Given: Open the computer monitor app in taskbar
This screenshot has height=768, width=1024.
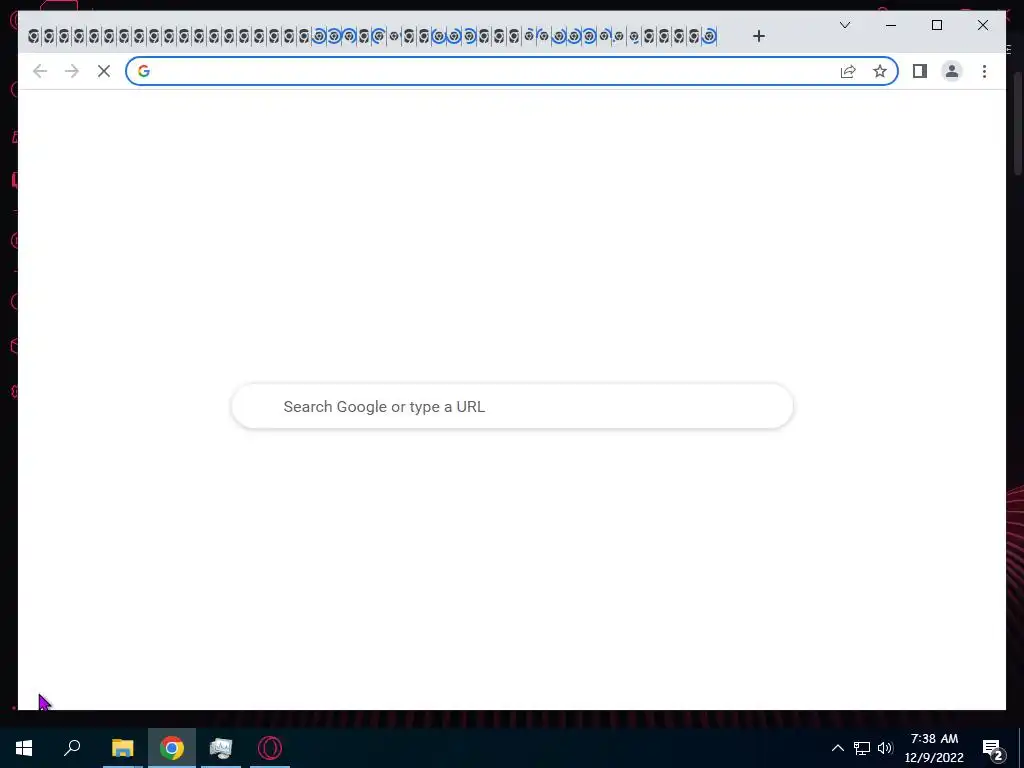Looking at the screenshot, I should tap(221, 748).
